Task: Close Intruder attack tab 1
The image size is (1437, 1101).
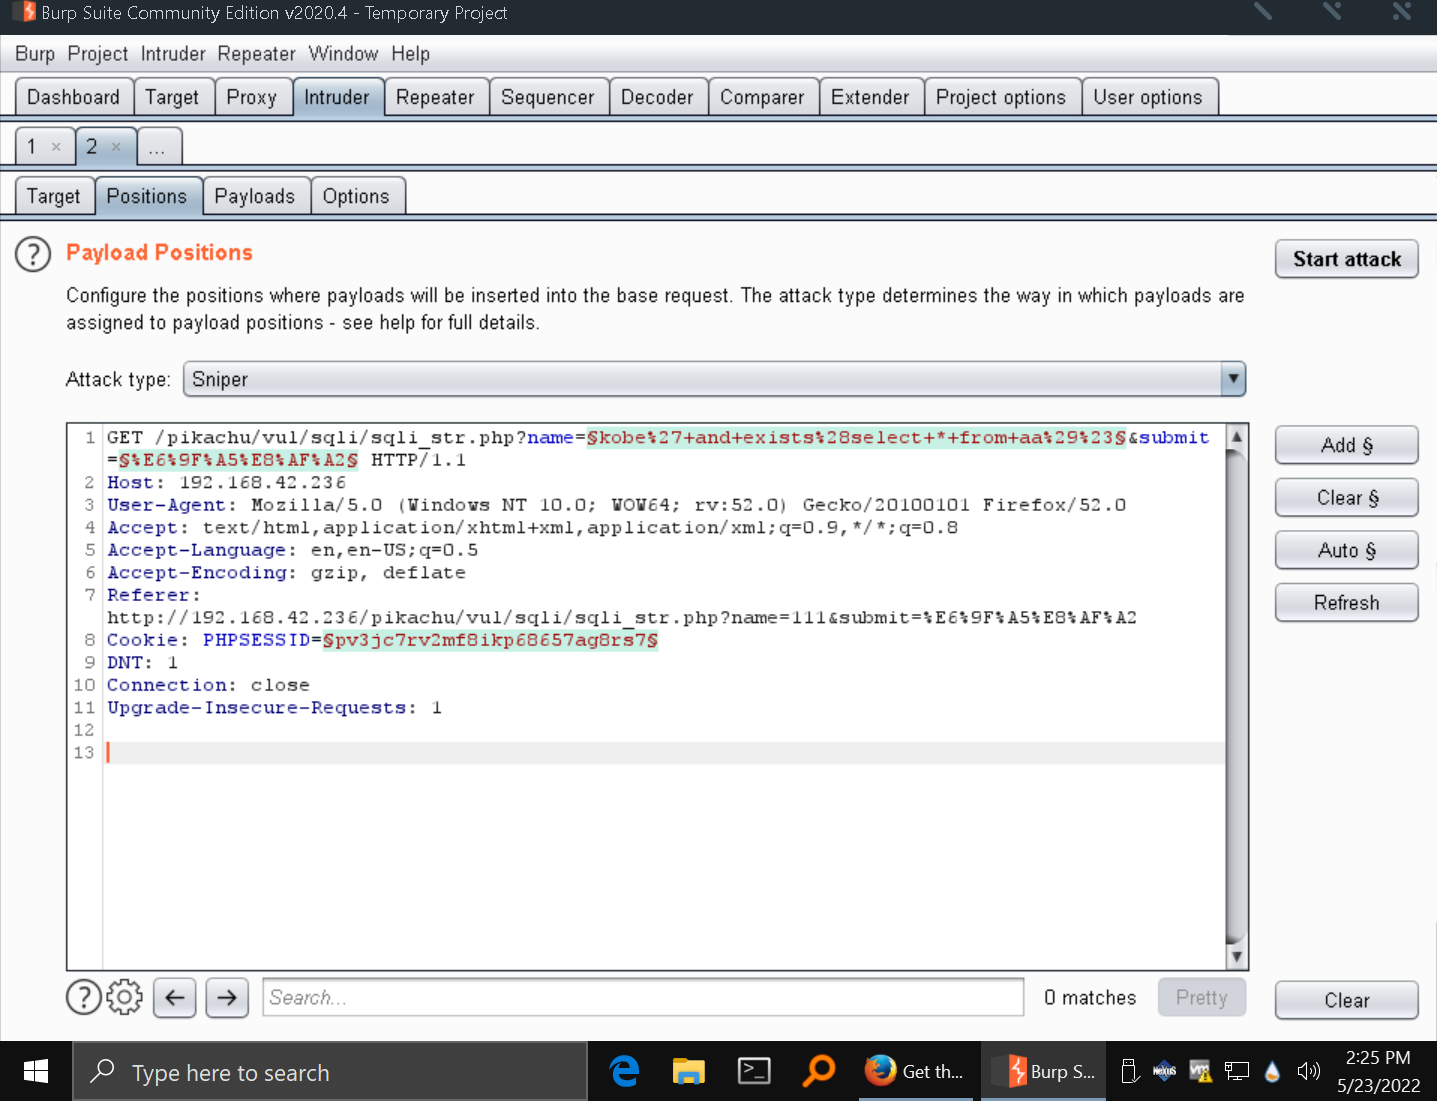Action: pos(56,147)
